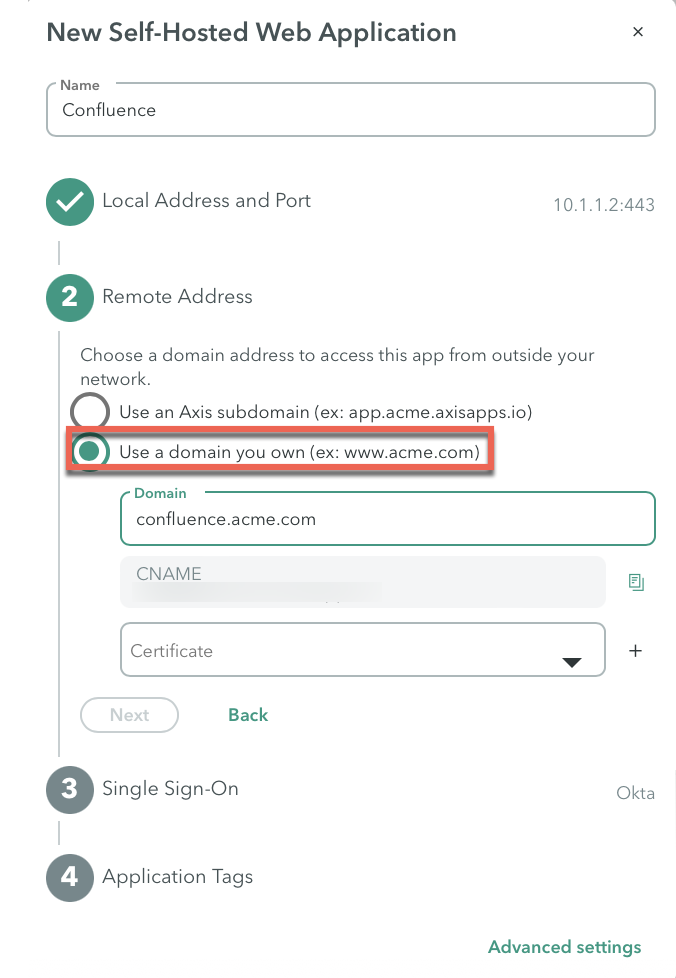Close the New Self-Hosted Web Application dialog
The width and height of the screenshot is (676, 978).
coord(637,32)
